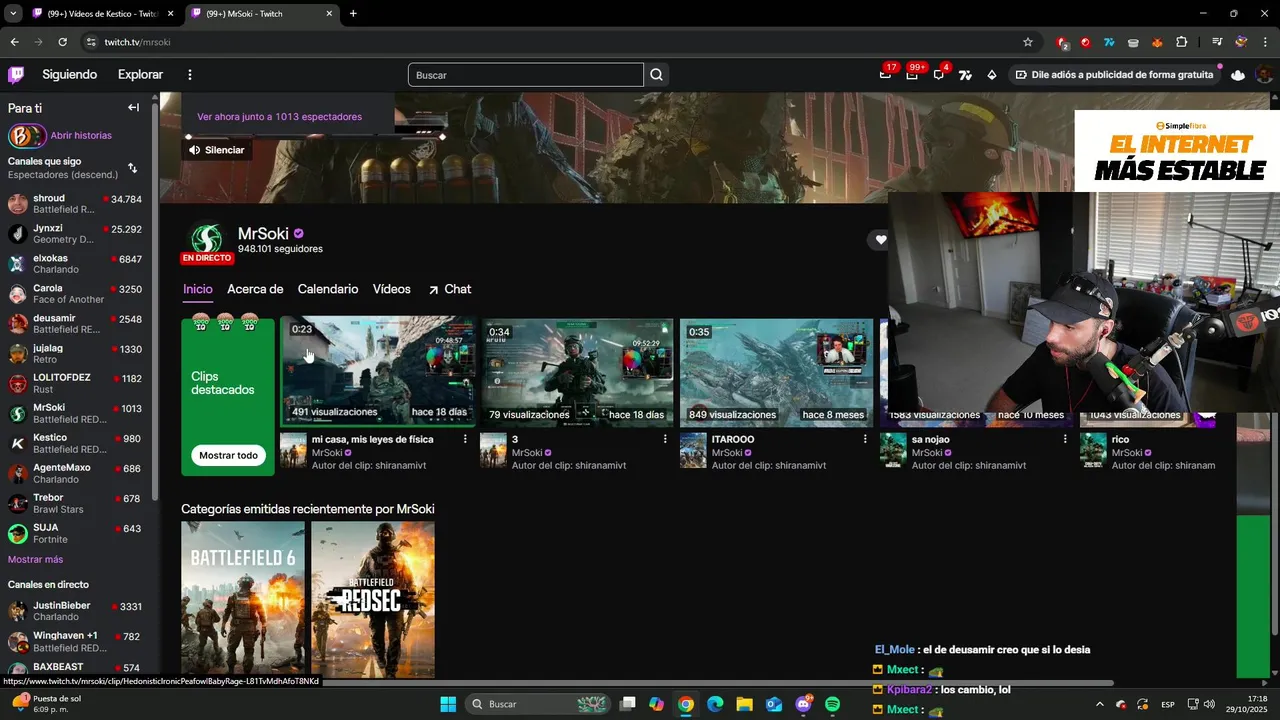Screen dimensions: 1280x720
Task: Click Abrir historias
Action: pyautogui.click(x=81, y=135)
